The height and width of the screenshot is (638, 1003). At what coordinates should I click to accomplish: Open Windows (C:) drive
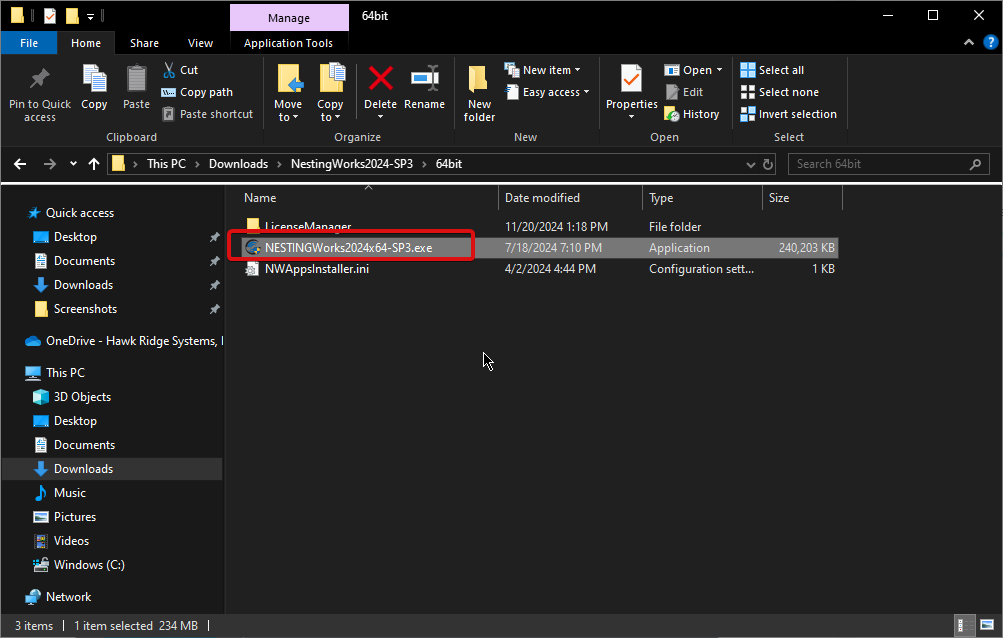tap(88, 564)
